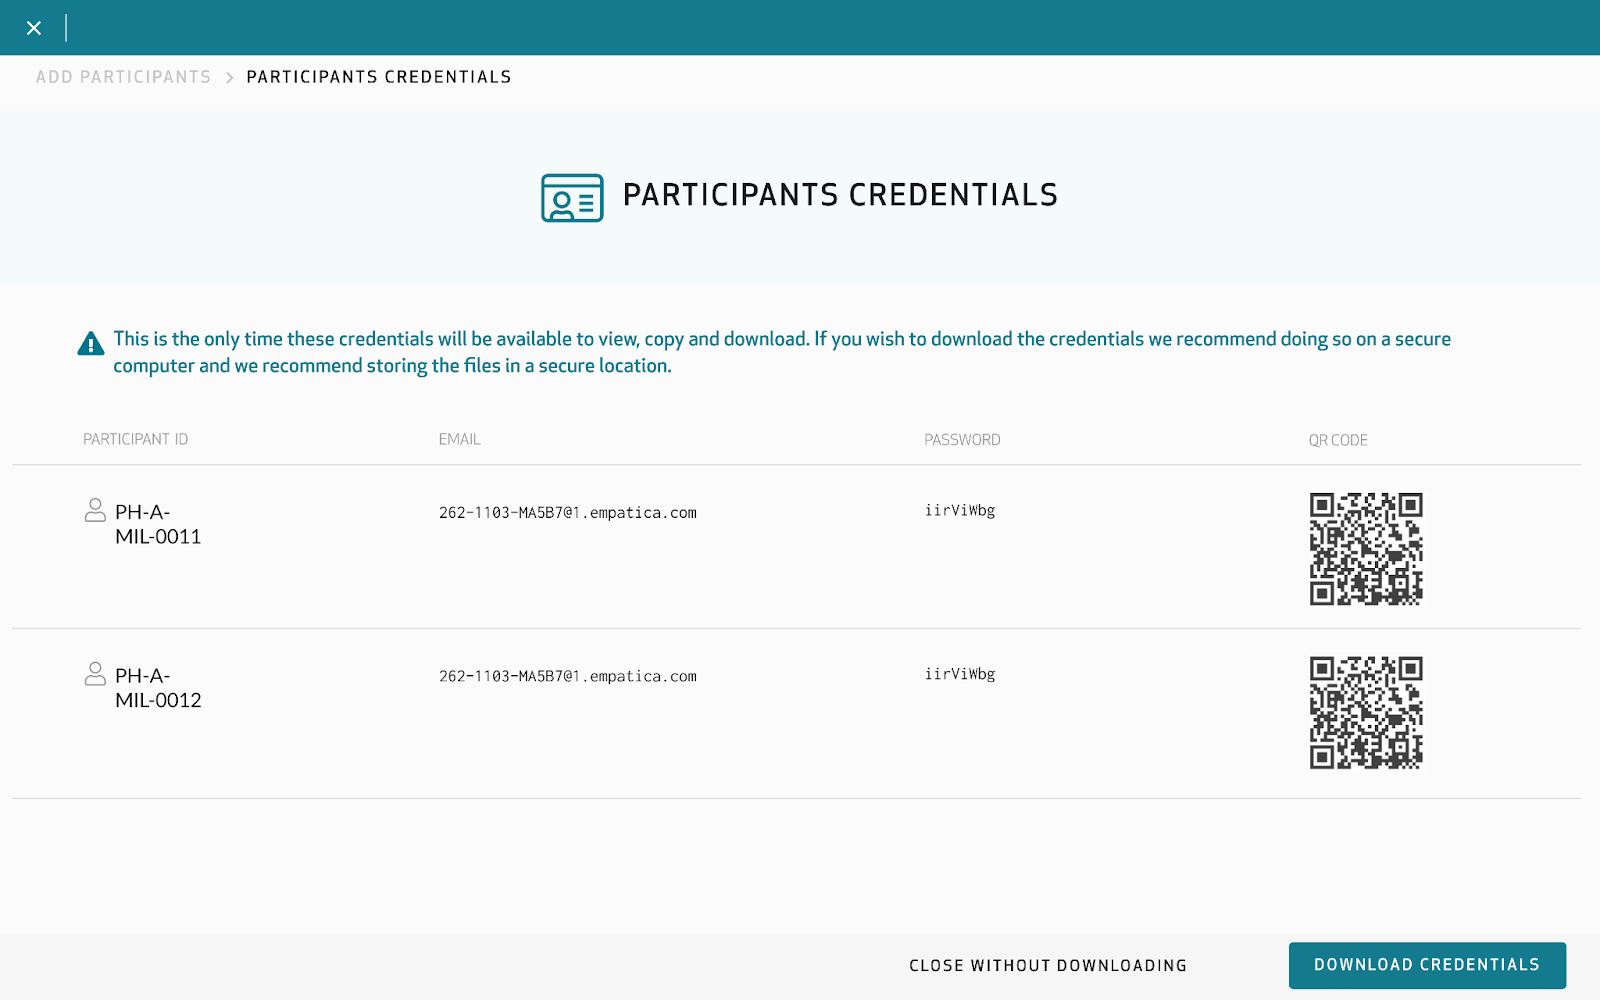Select the email of participant PH-A-MIL-0012
Screen dimensions: 1600x1000
(567, 677)
